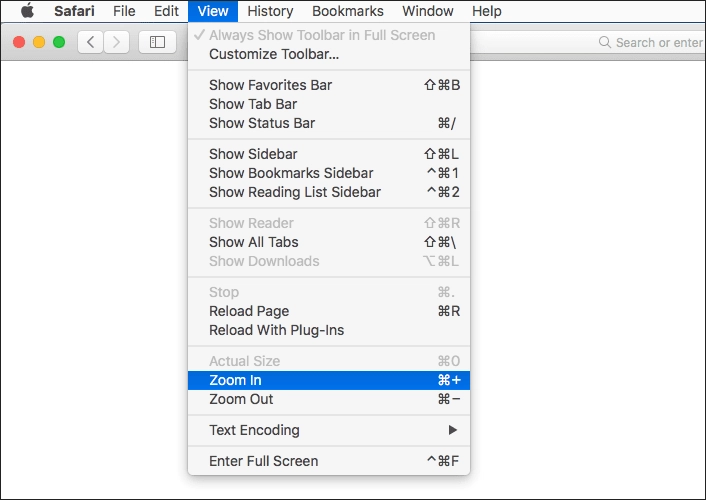Select Enter Full Screen option

329,461
